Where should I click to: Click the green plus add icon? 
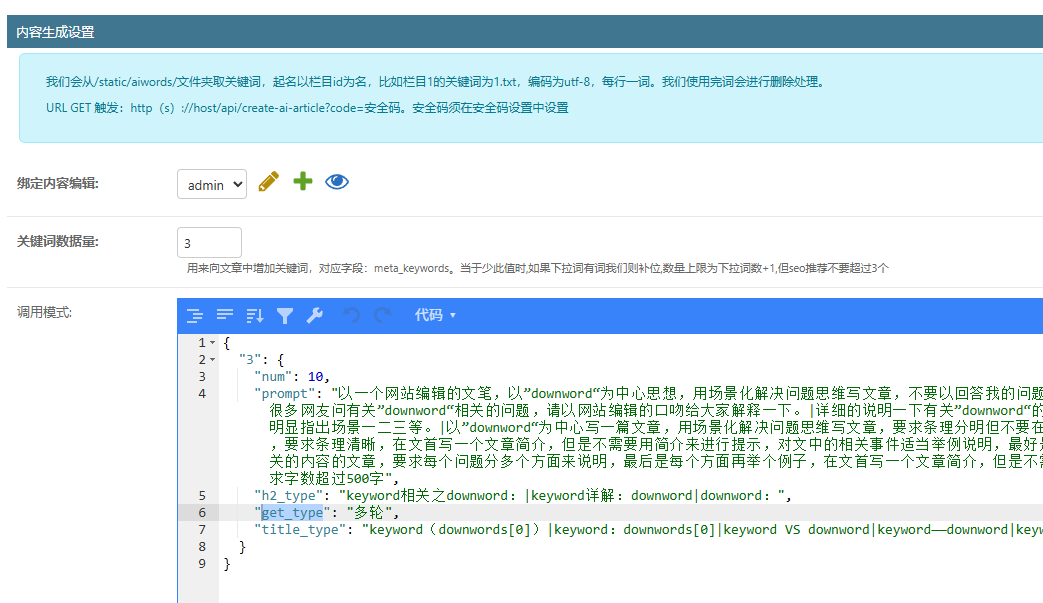pos(303,181)
